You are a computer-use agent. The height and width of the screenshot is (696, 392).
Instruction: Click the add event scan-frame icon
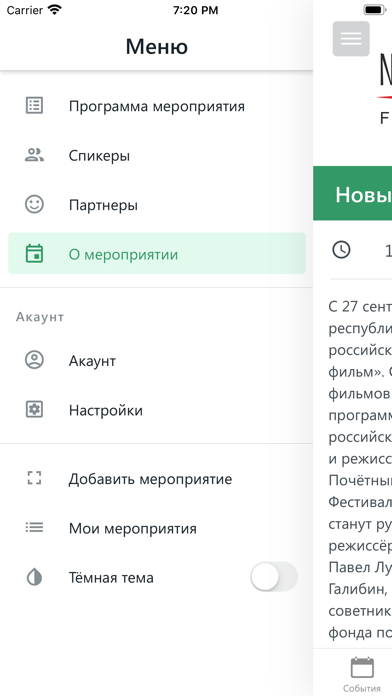(34, 478)
